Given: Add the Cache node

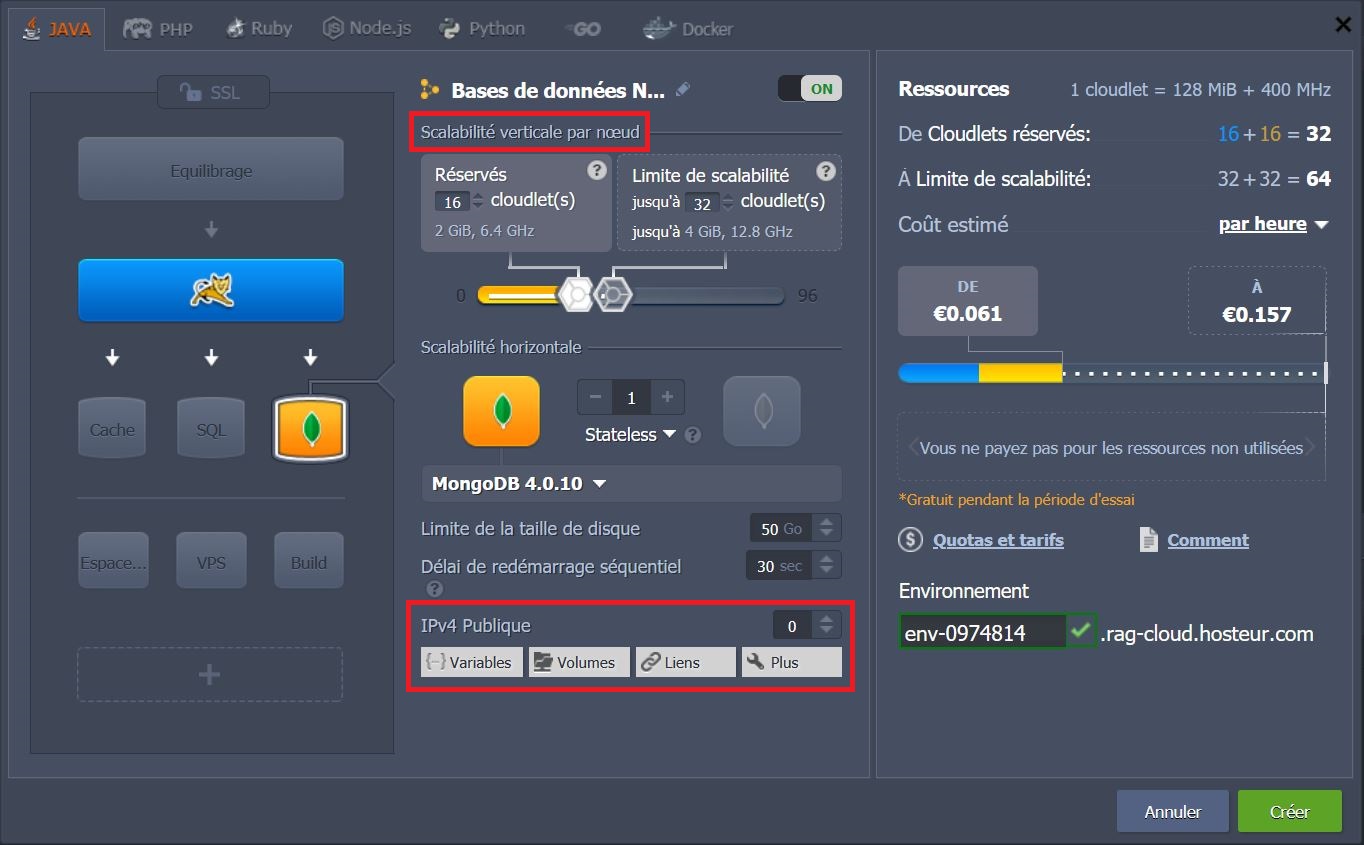Looking at the screenshot, I should 112,429.
